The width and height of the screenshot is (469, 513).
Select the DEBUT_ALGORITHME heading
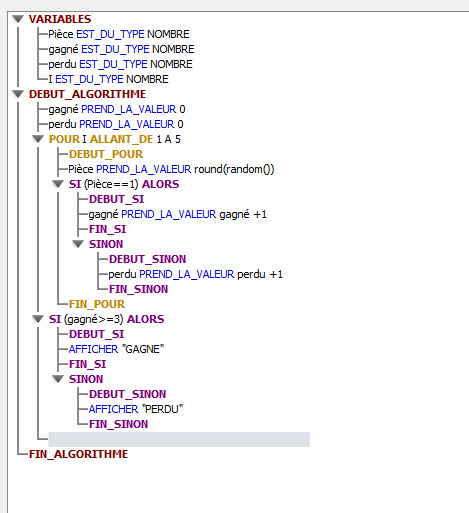(87, 94)
